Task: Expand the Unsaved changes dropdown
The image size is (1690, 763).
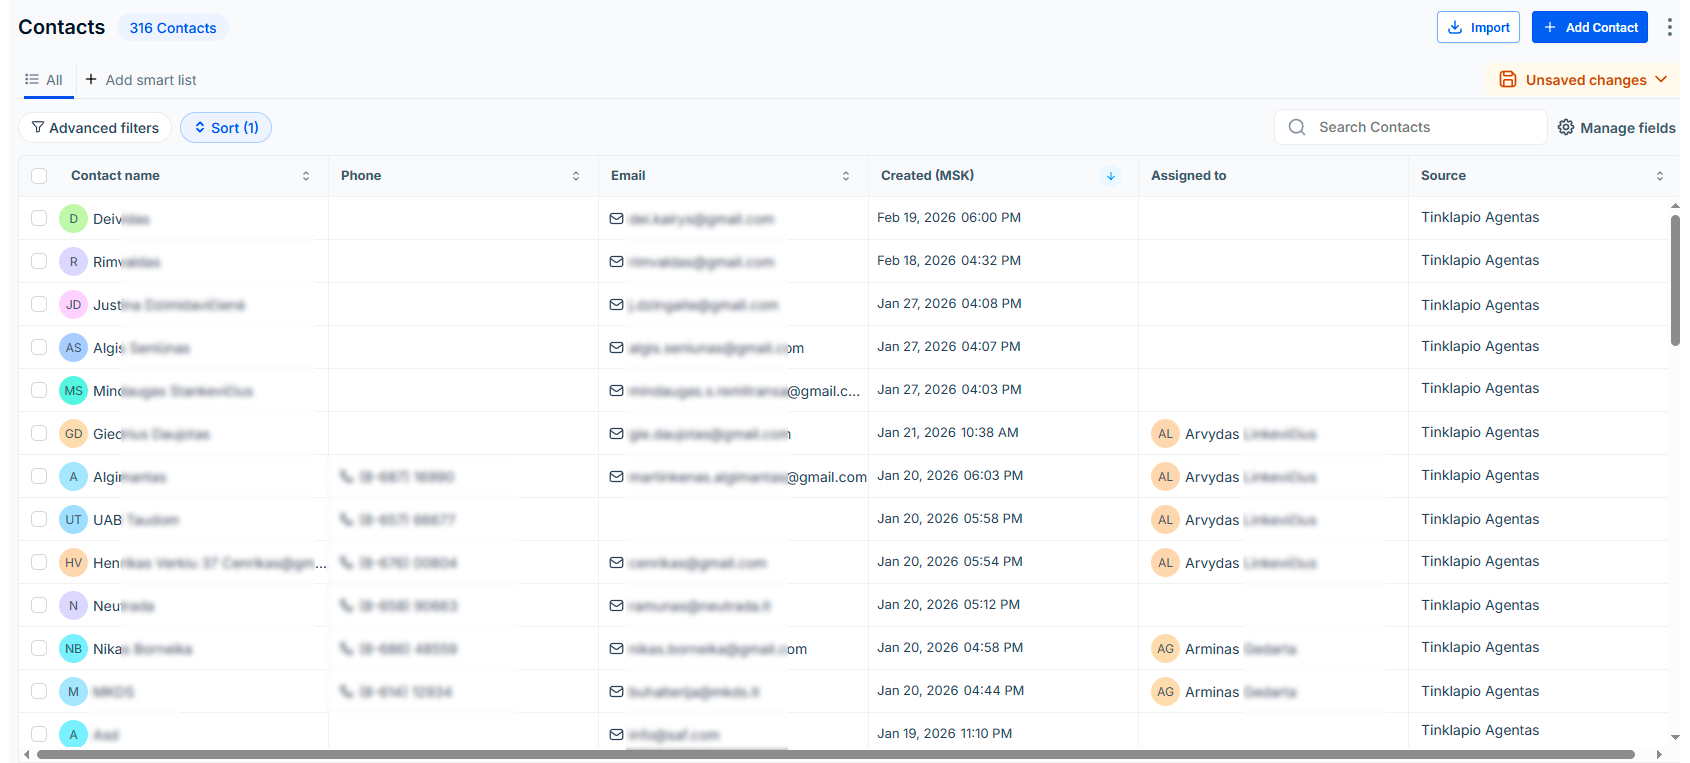Action: (x=1584, y=80)
